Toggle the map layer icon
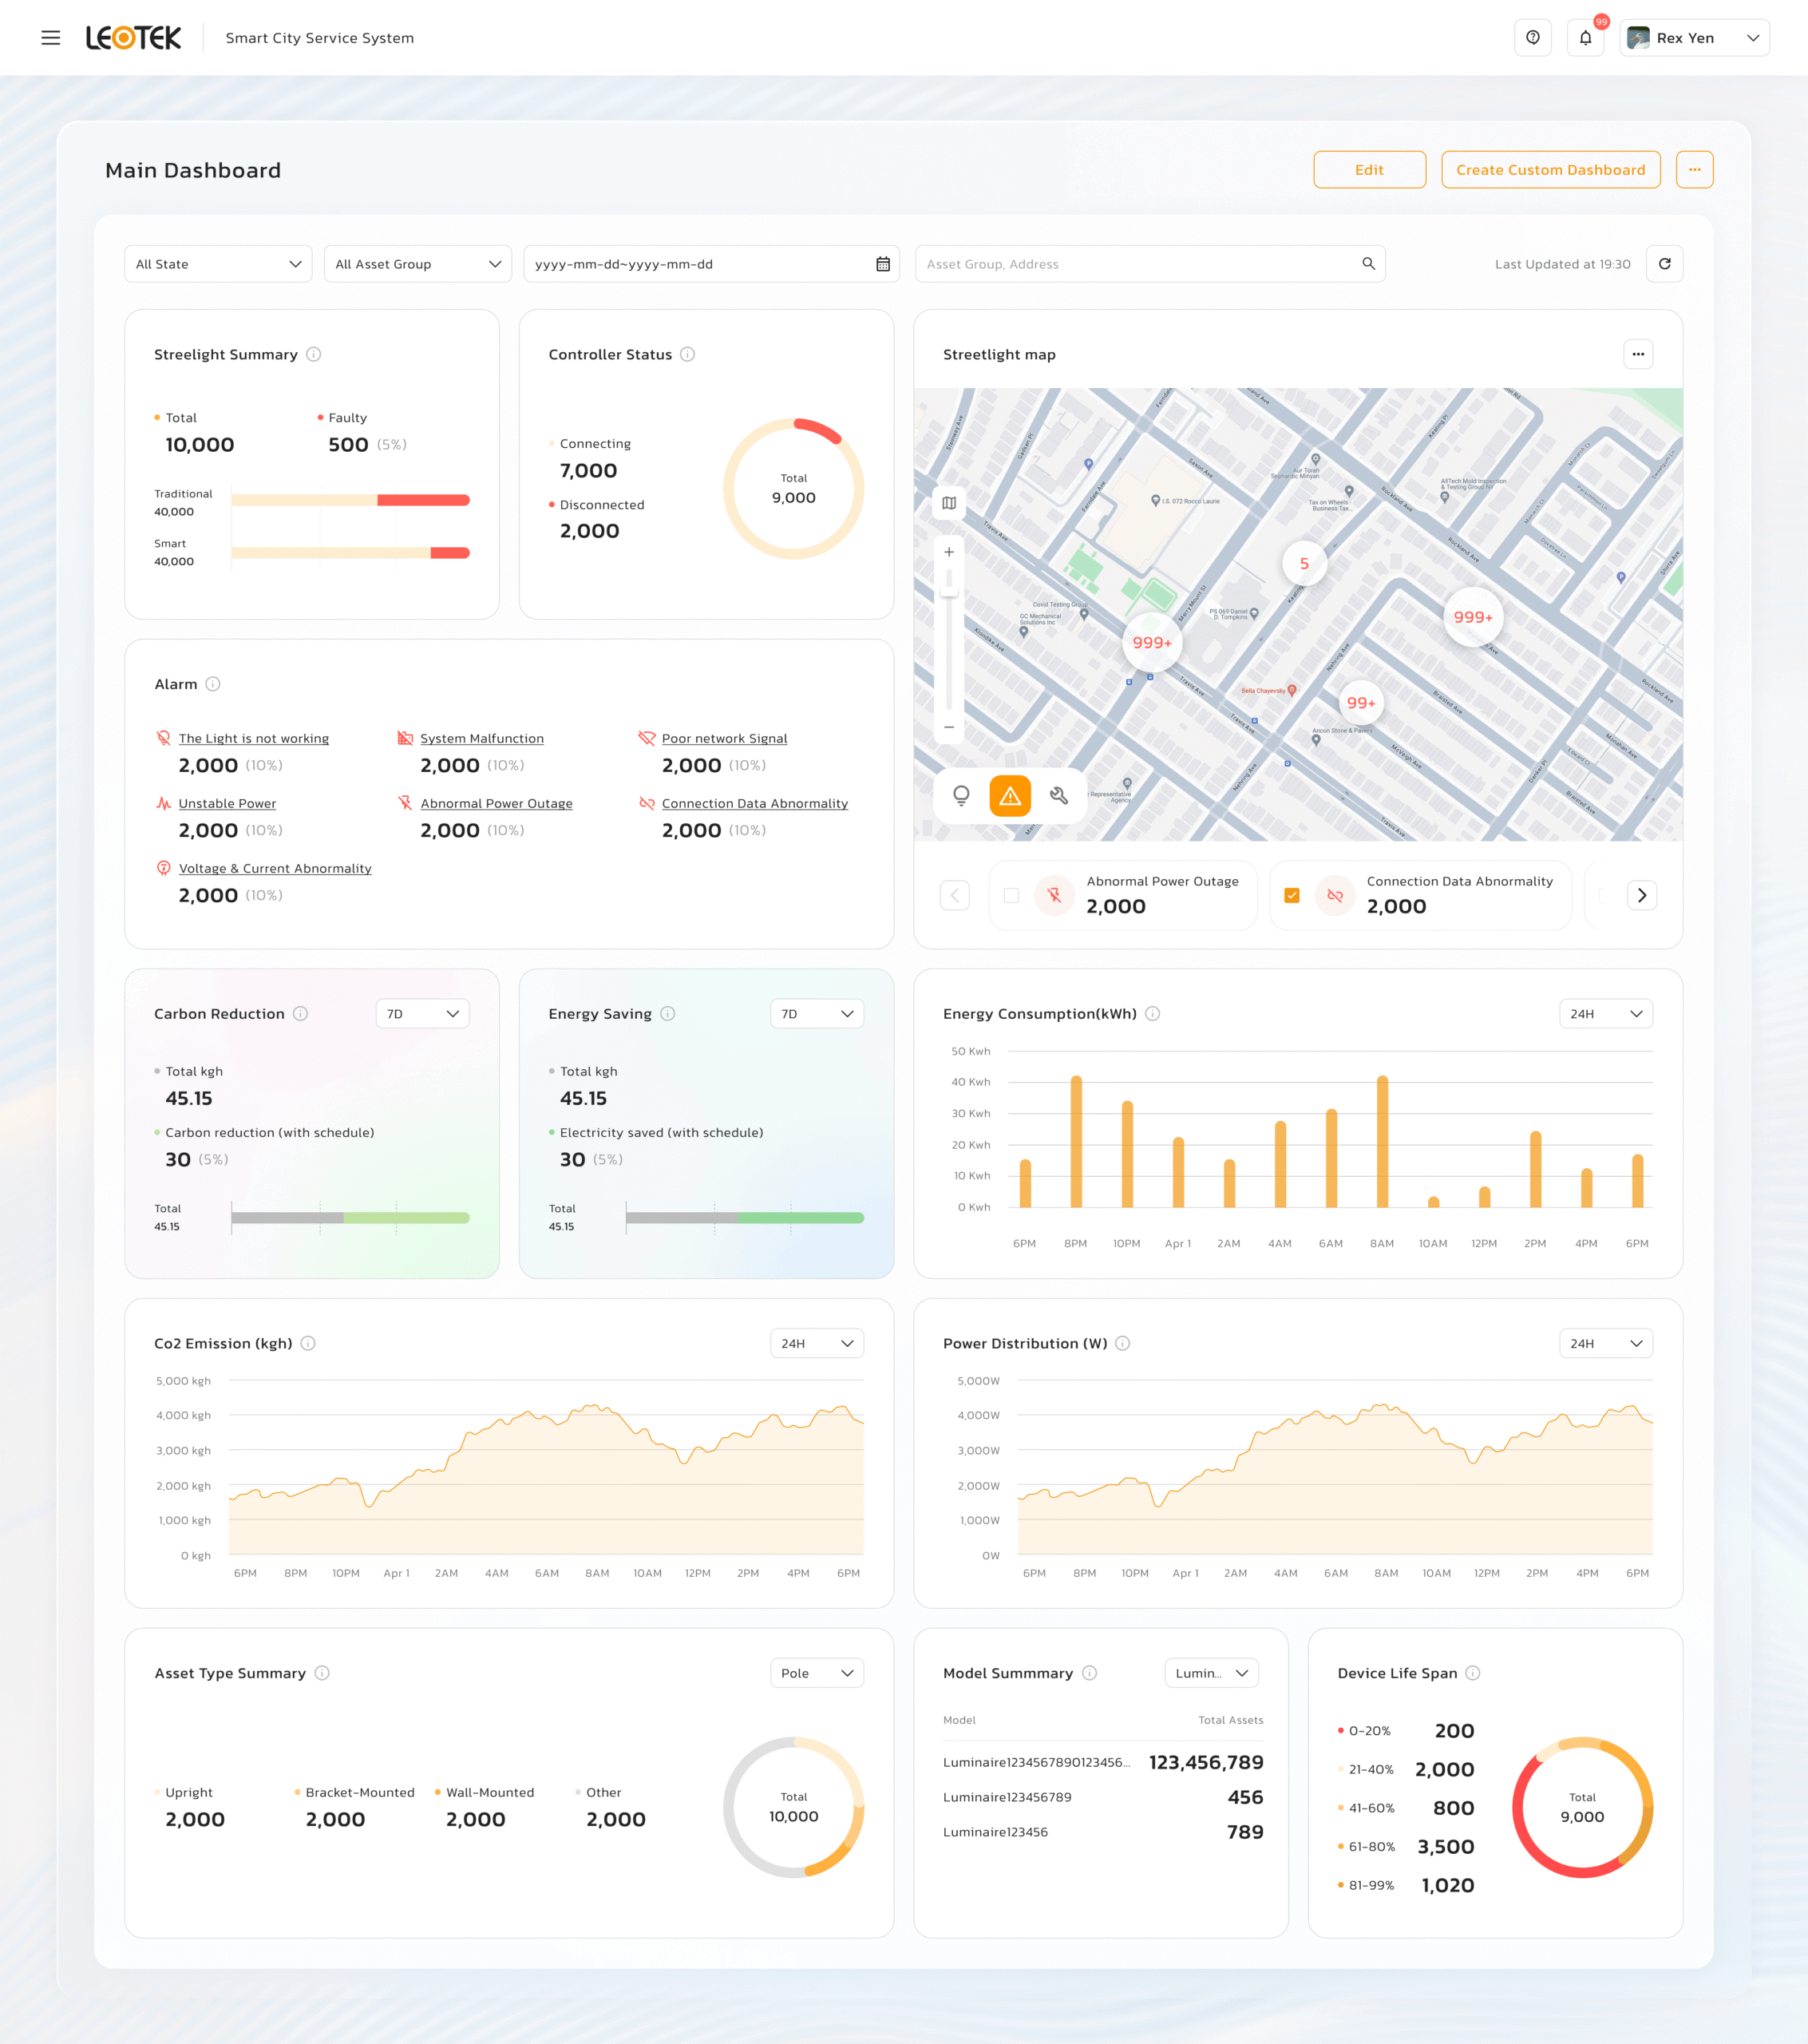1808x2044 pixels. click(x=949, y=503)
